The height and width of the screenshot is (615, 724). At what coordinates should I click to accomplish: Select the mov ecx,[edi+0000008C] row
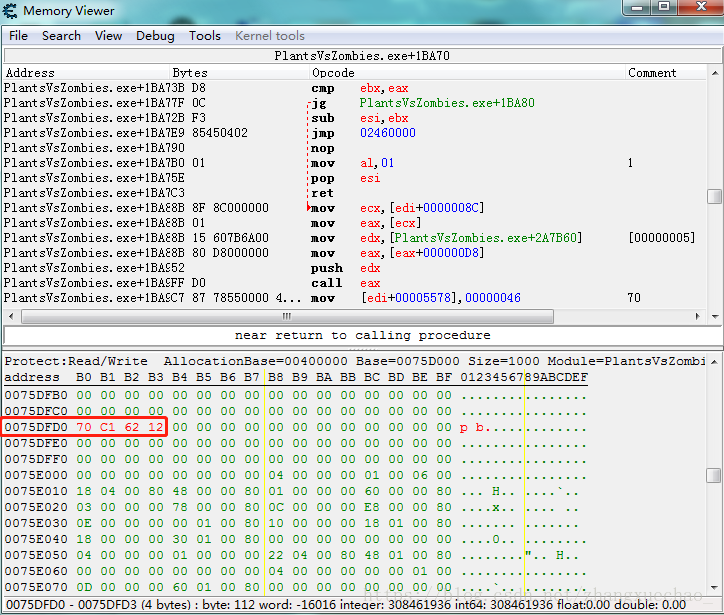click(x=355, y=208)
